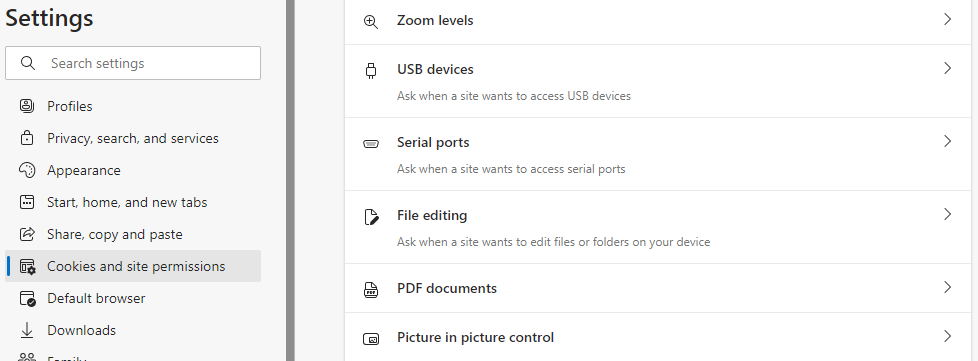Open the Default browser section
The height and width of the screenshot is (361, 978).
tap(133, 298)
